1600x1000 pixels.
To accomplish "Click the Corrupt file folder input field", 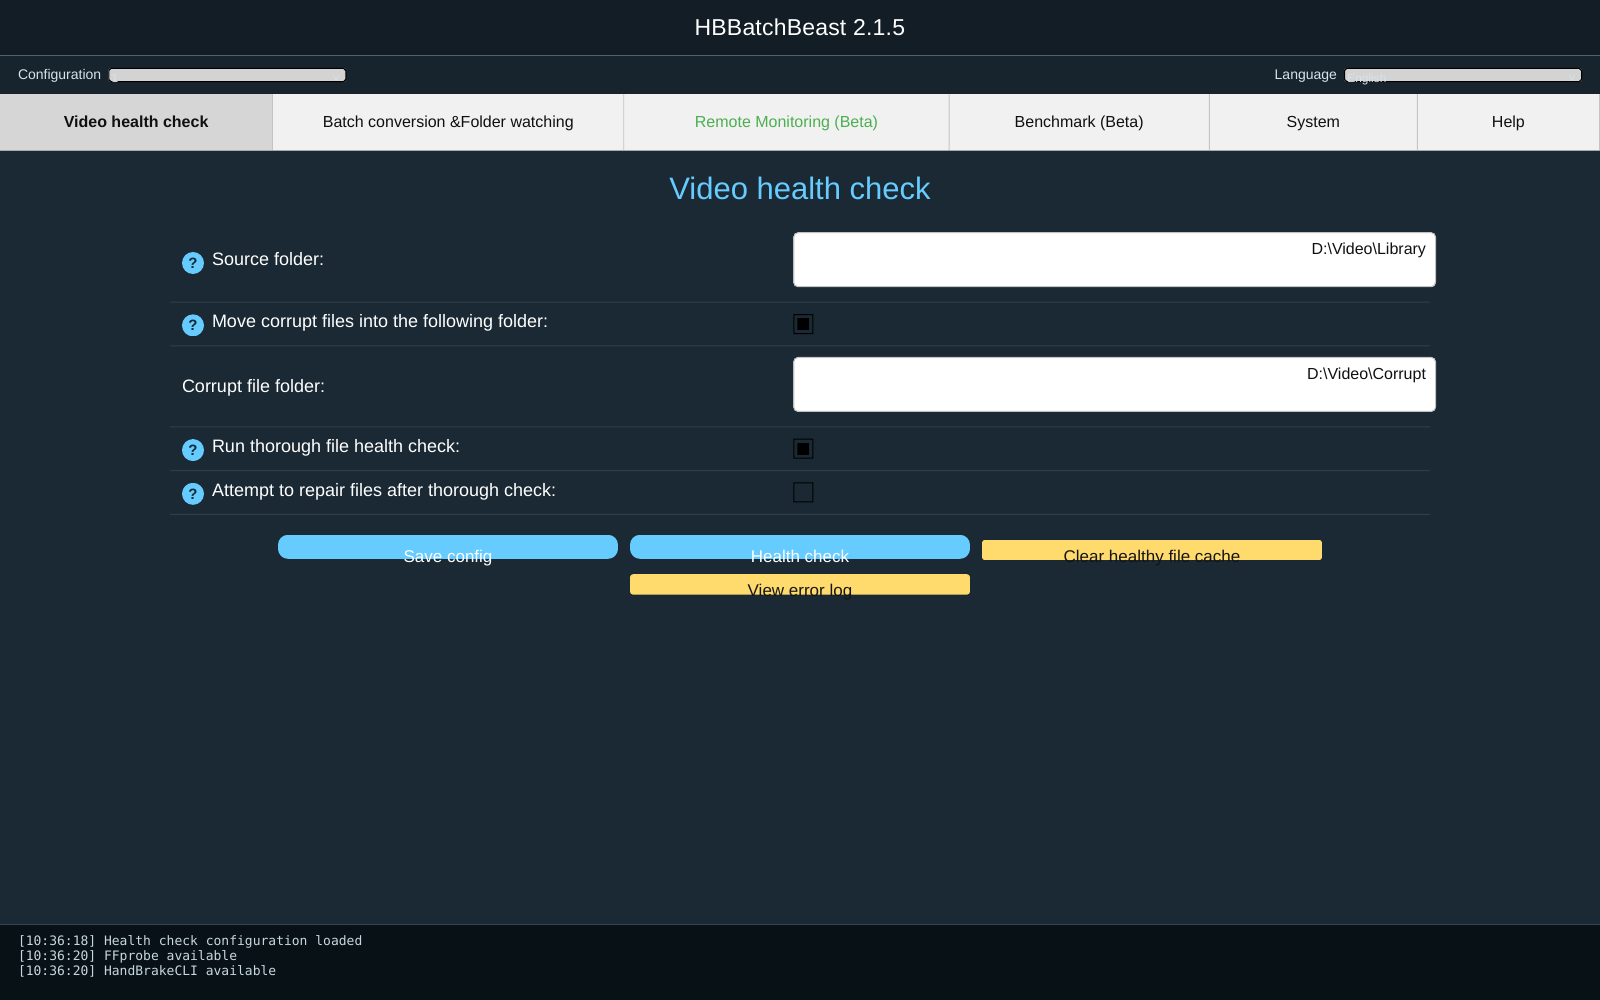I will (x=1114, y=385).
